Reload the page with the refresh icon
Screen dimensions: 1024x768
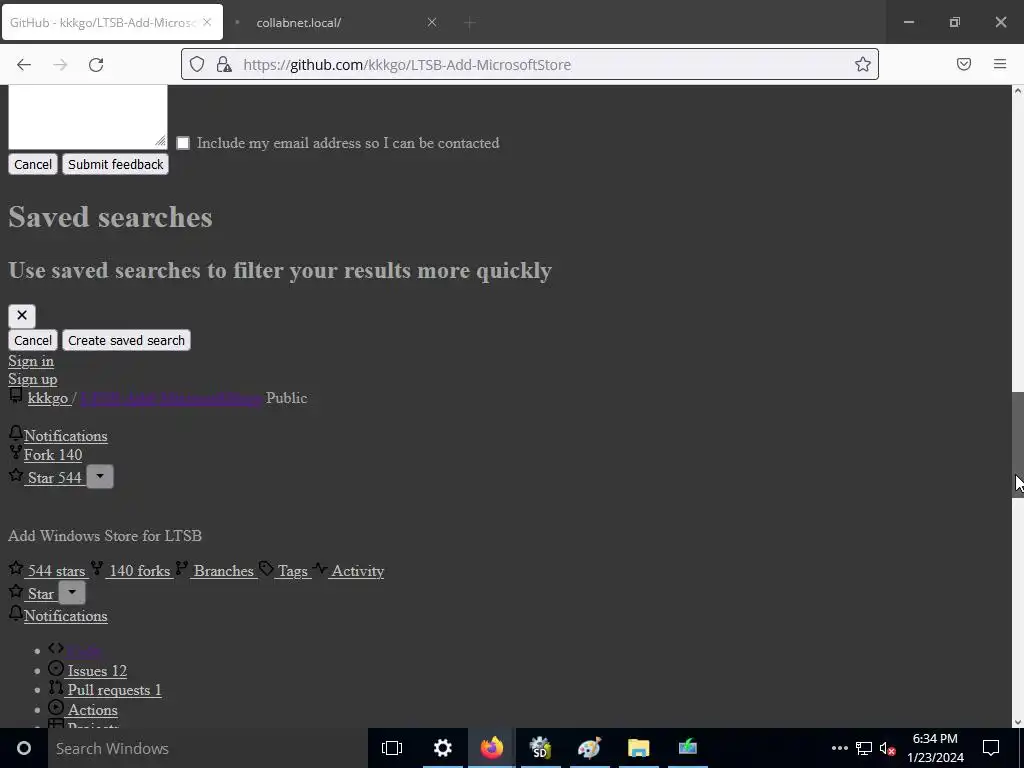click(x=96, y=65)
